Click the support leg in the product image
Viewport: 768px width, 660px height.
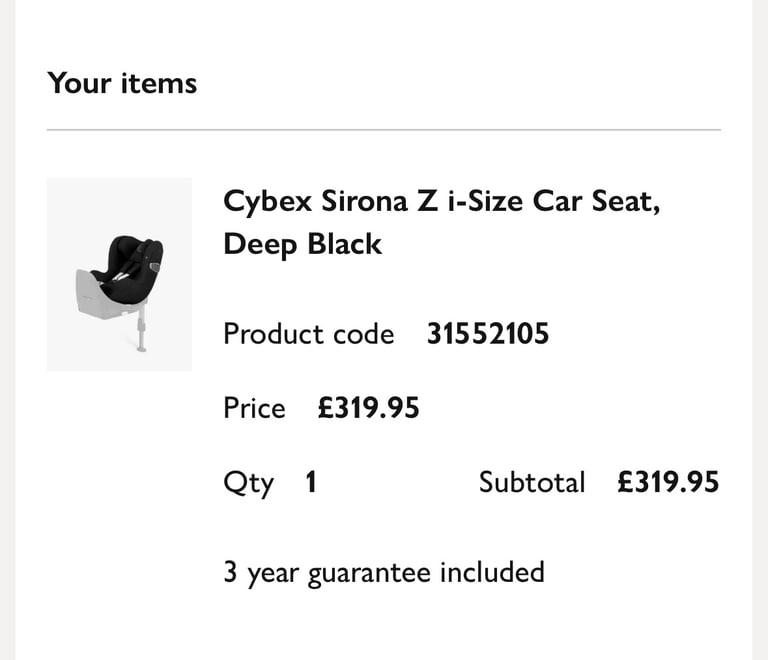click(141, 332)
